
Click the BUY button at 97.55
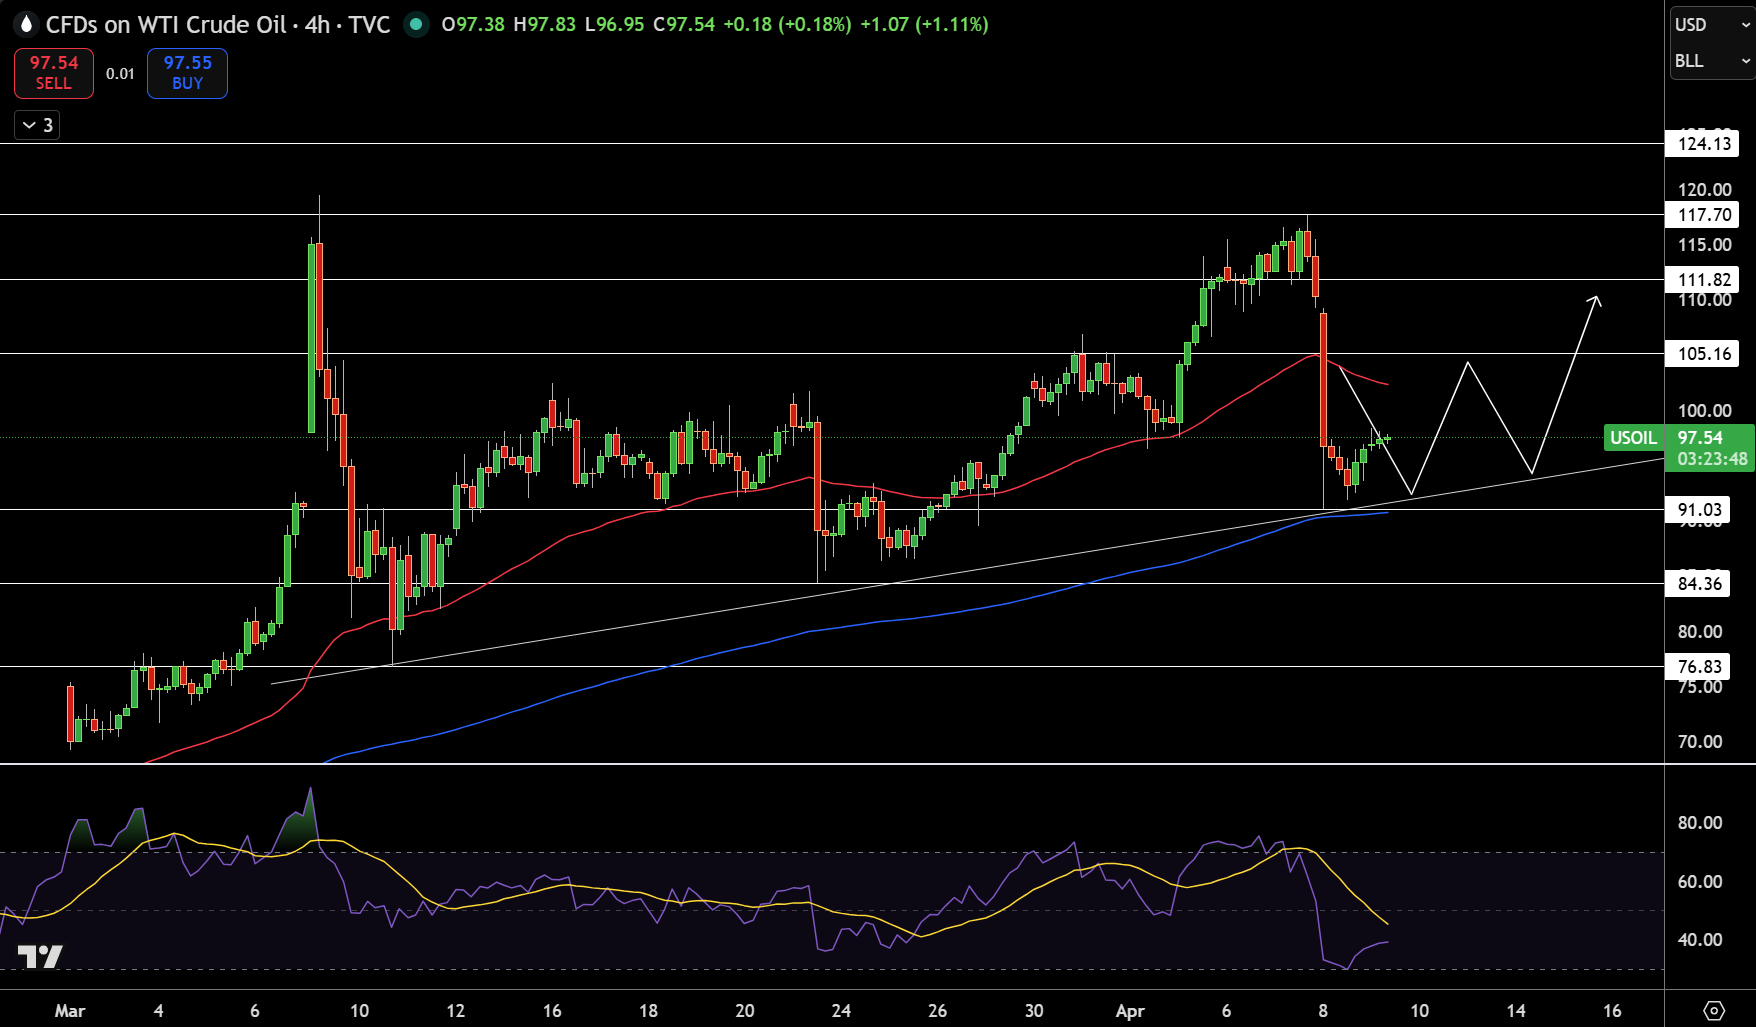(x=187, y=73)
